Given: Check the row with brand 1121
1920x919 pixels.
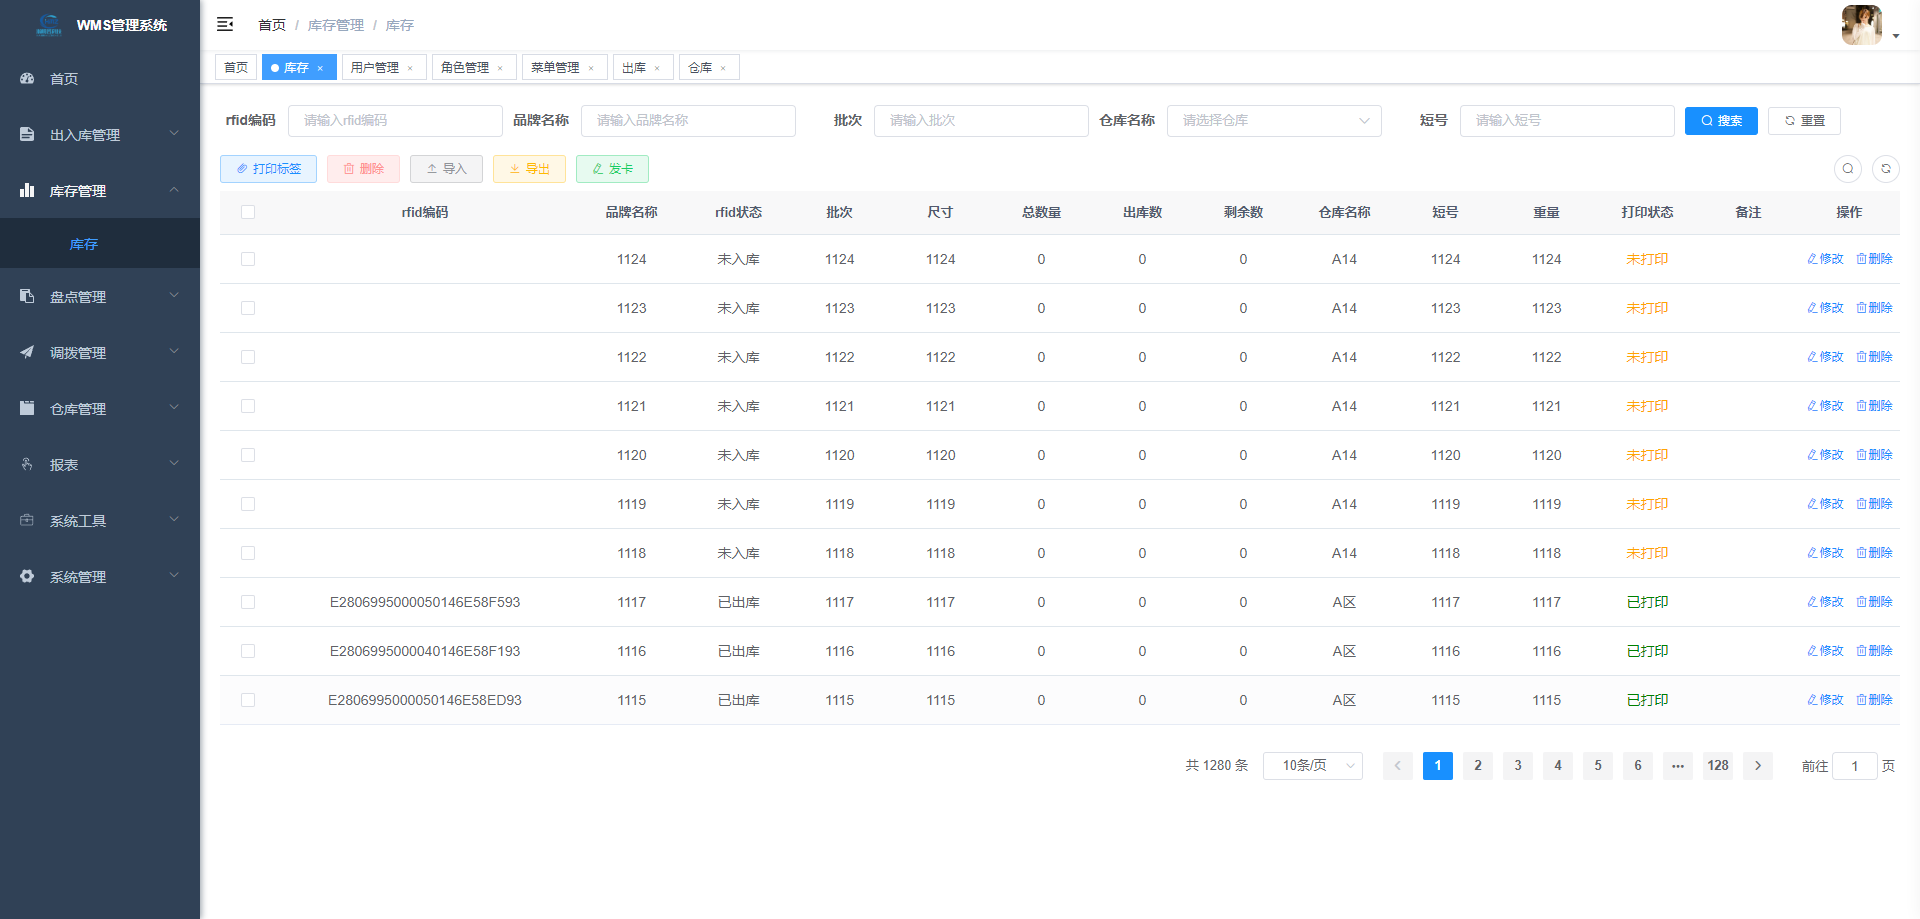Looking at the screenshot, I should [248, 406].
